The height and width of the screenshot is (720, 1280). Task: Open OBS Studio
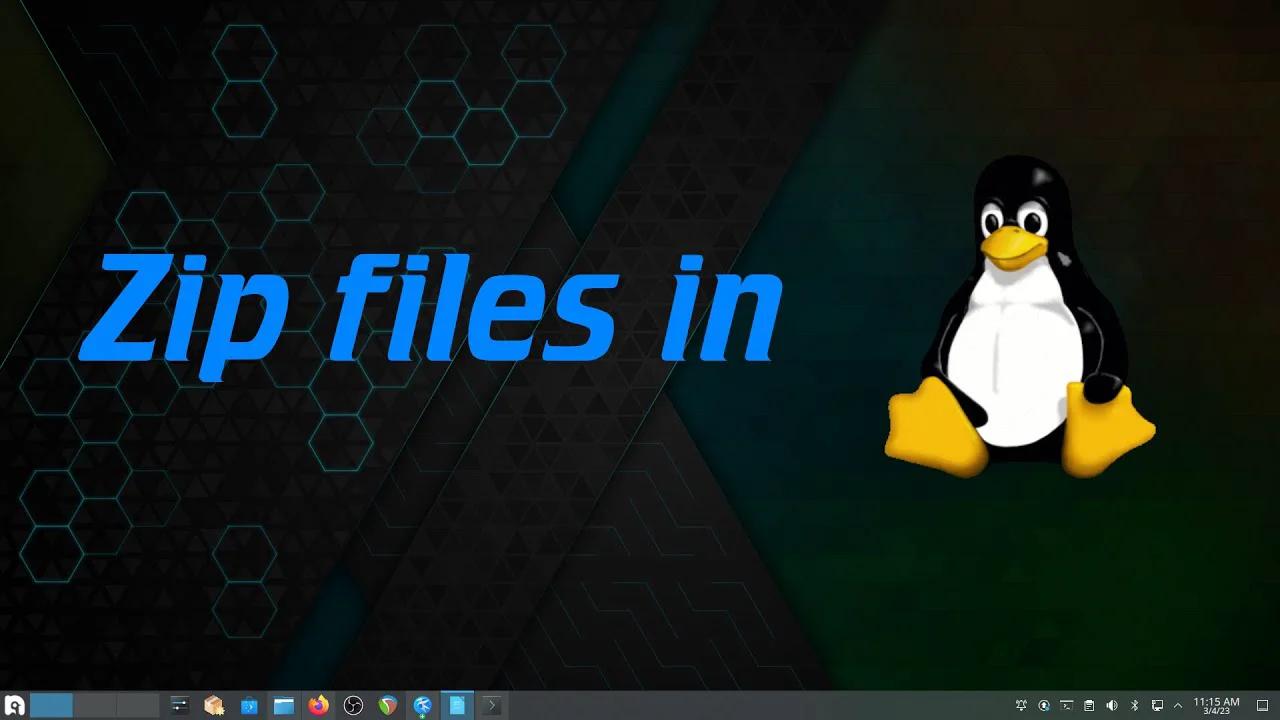click(x=353, y=705)
